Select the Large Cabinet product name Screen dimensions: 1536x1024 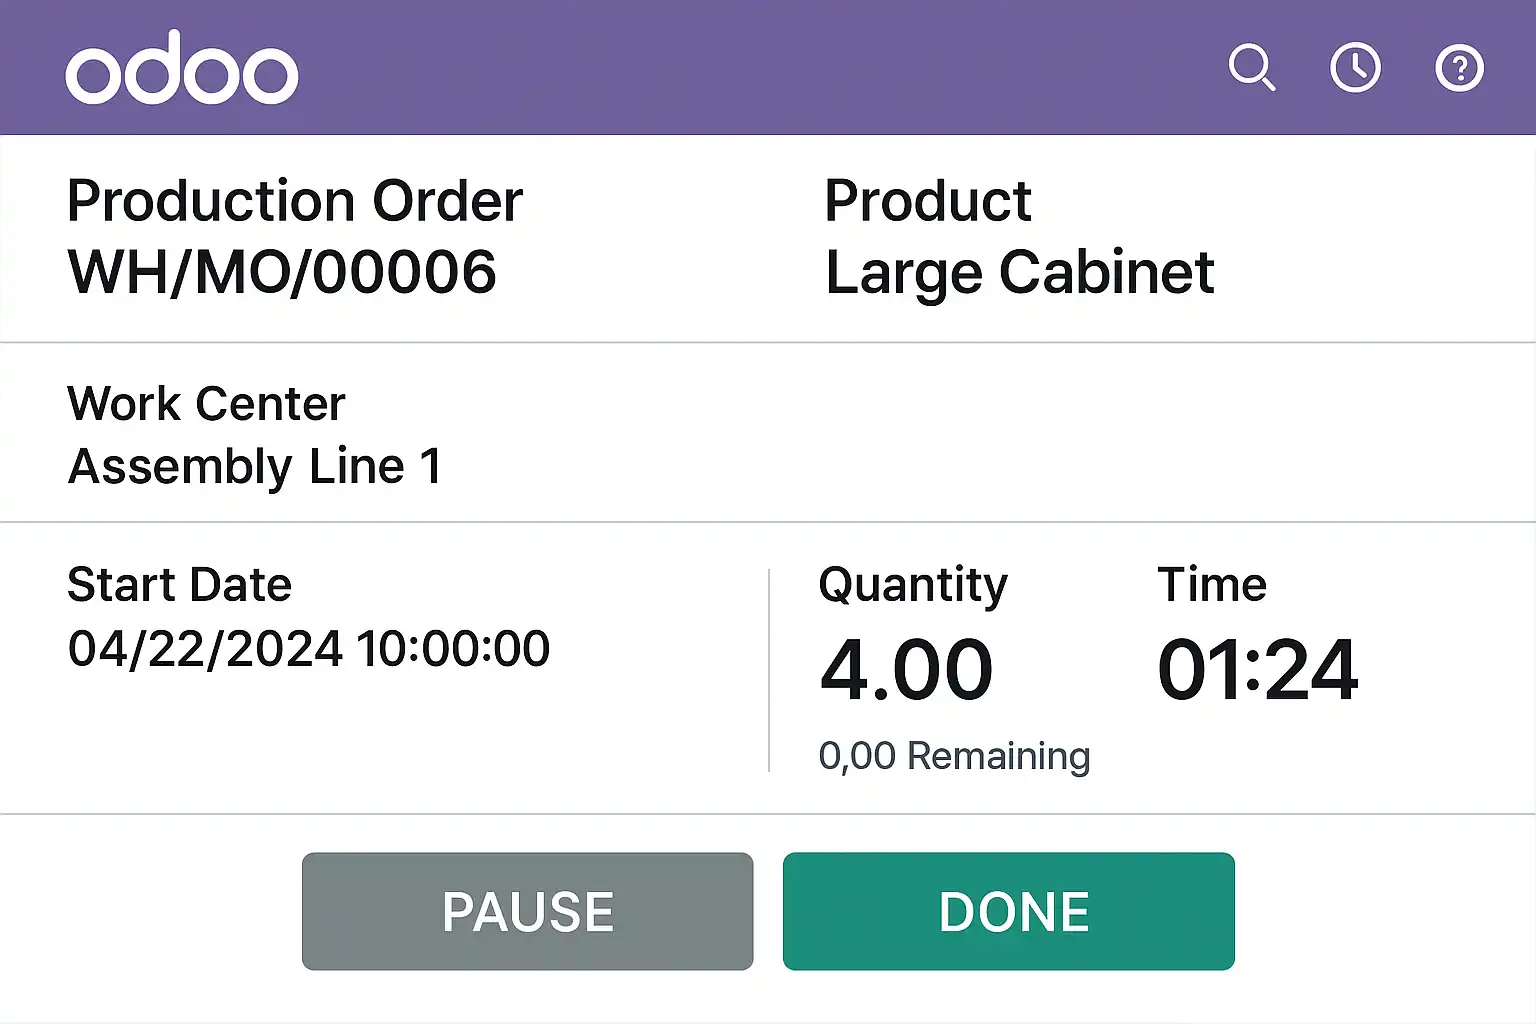pos(1019,272)
